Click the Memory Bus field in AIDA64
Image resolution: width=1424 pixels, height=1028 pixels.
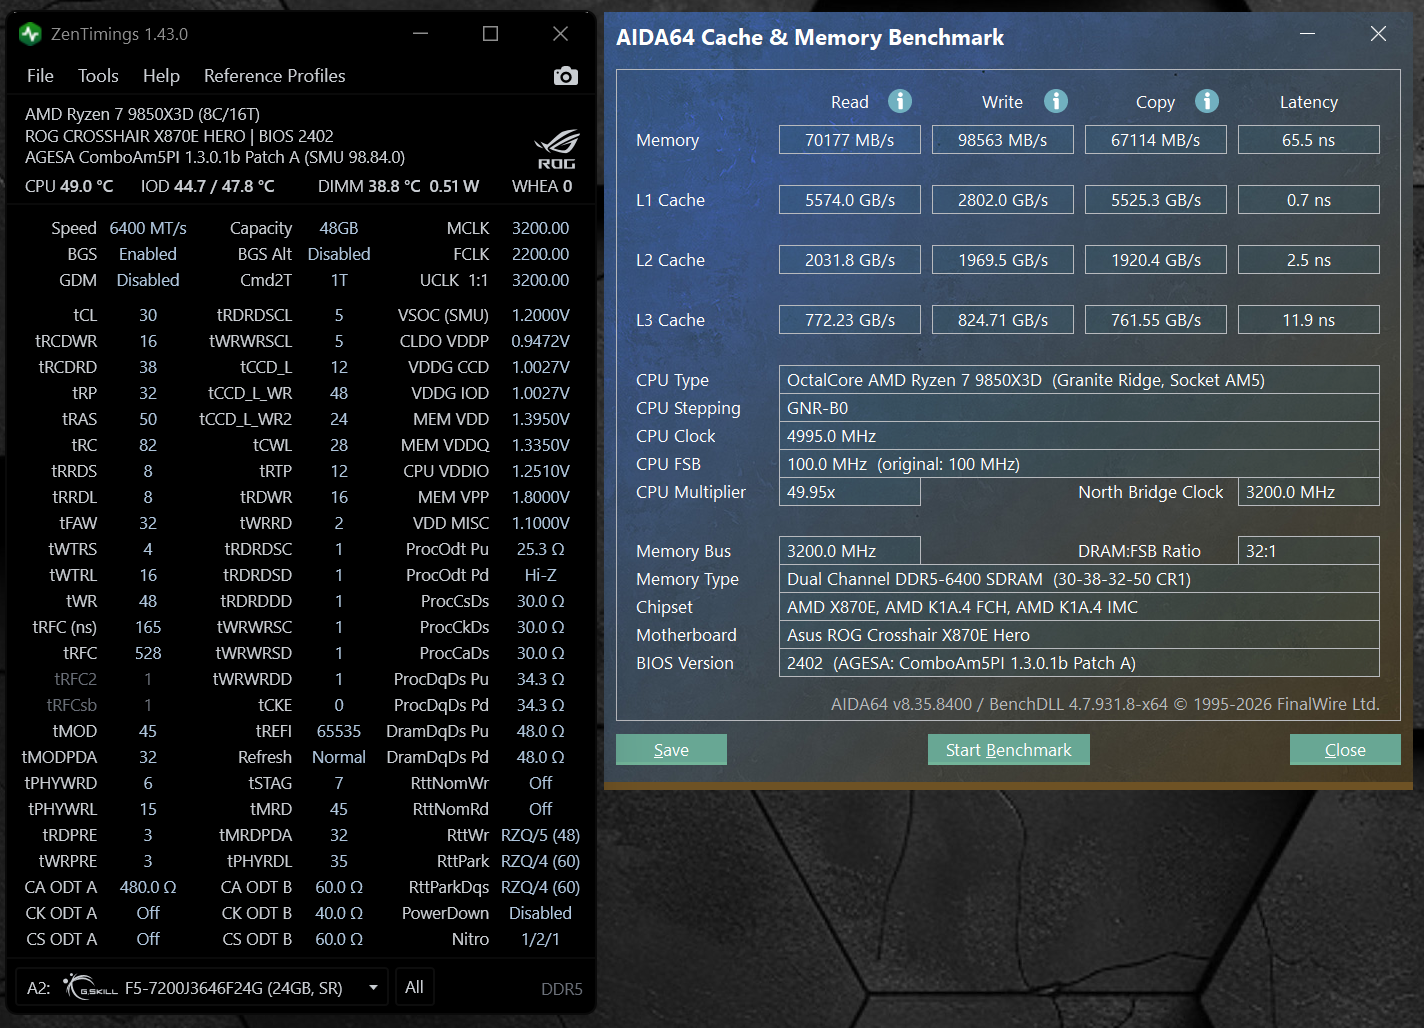coord(850,551)
